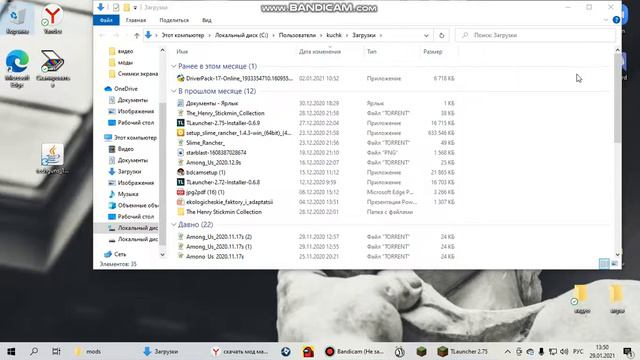Click Этот компьютер in the address breadcrumb
The image size is (640, 360).
[182, 36]
